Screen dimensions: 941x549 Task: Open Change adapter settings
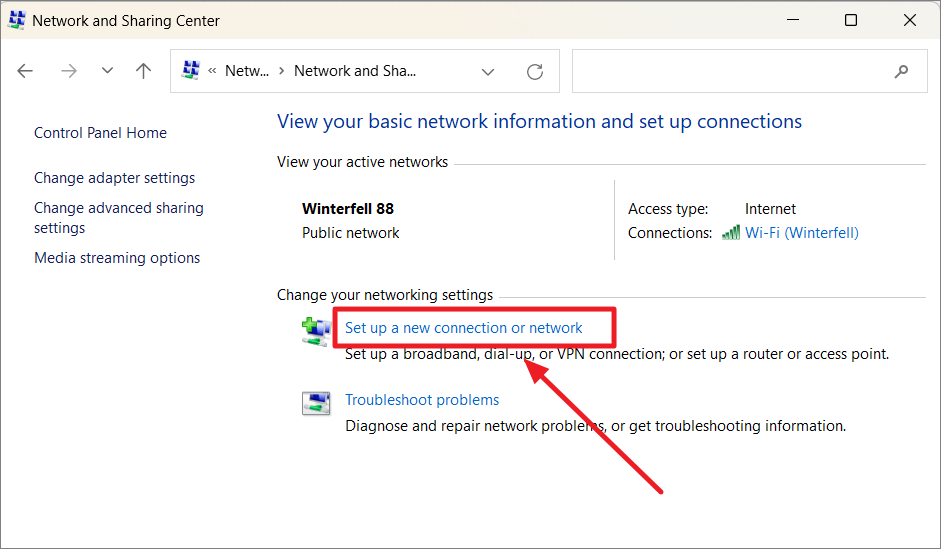114,178
